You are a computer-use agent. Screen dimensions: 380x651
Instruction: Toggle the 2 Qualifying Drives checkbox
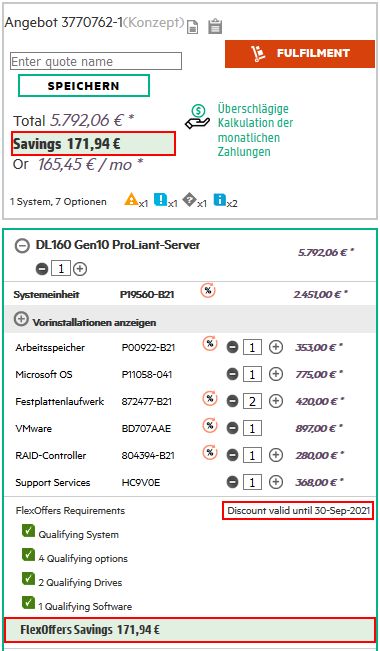tap(28, 578)
